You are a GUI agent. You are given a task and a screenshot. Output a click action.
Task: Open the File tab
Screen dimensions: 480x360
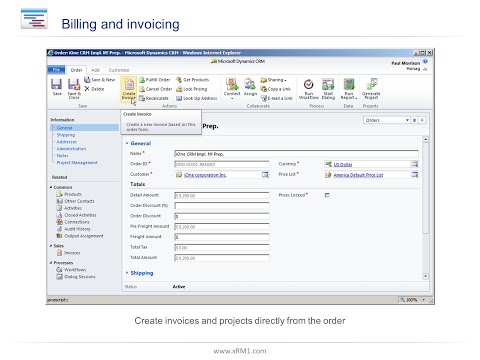coord(56,70)
